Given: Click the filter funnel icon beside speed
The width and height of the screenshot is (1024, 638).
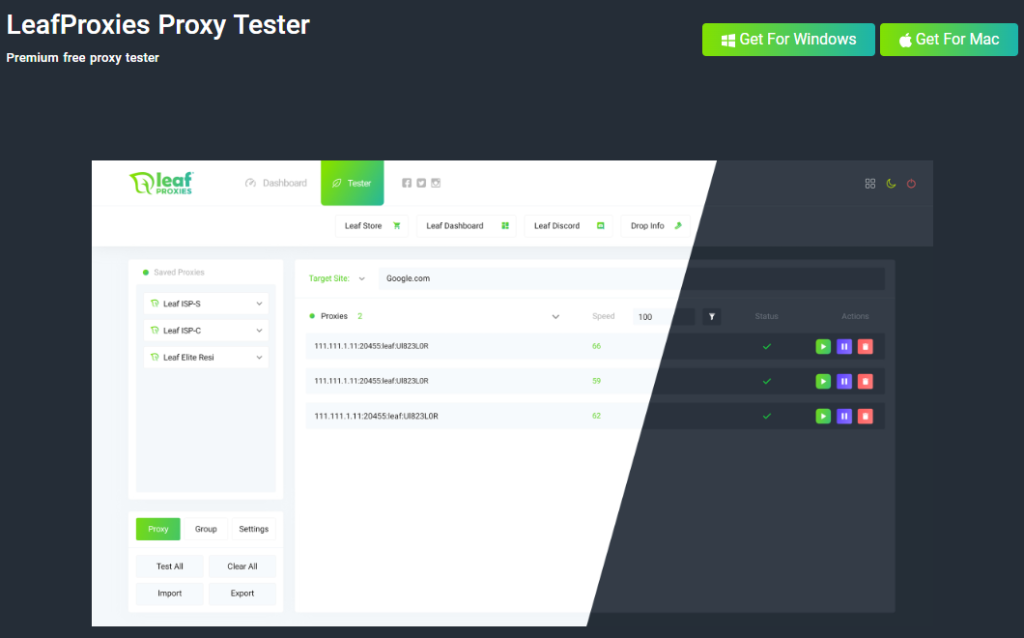Looking at the screenshot, I should [711, 316].
